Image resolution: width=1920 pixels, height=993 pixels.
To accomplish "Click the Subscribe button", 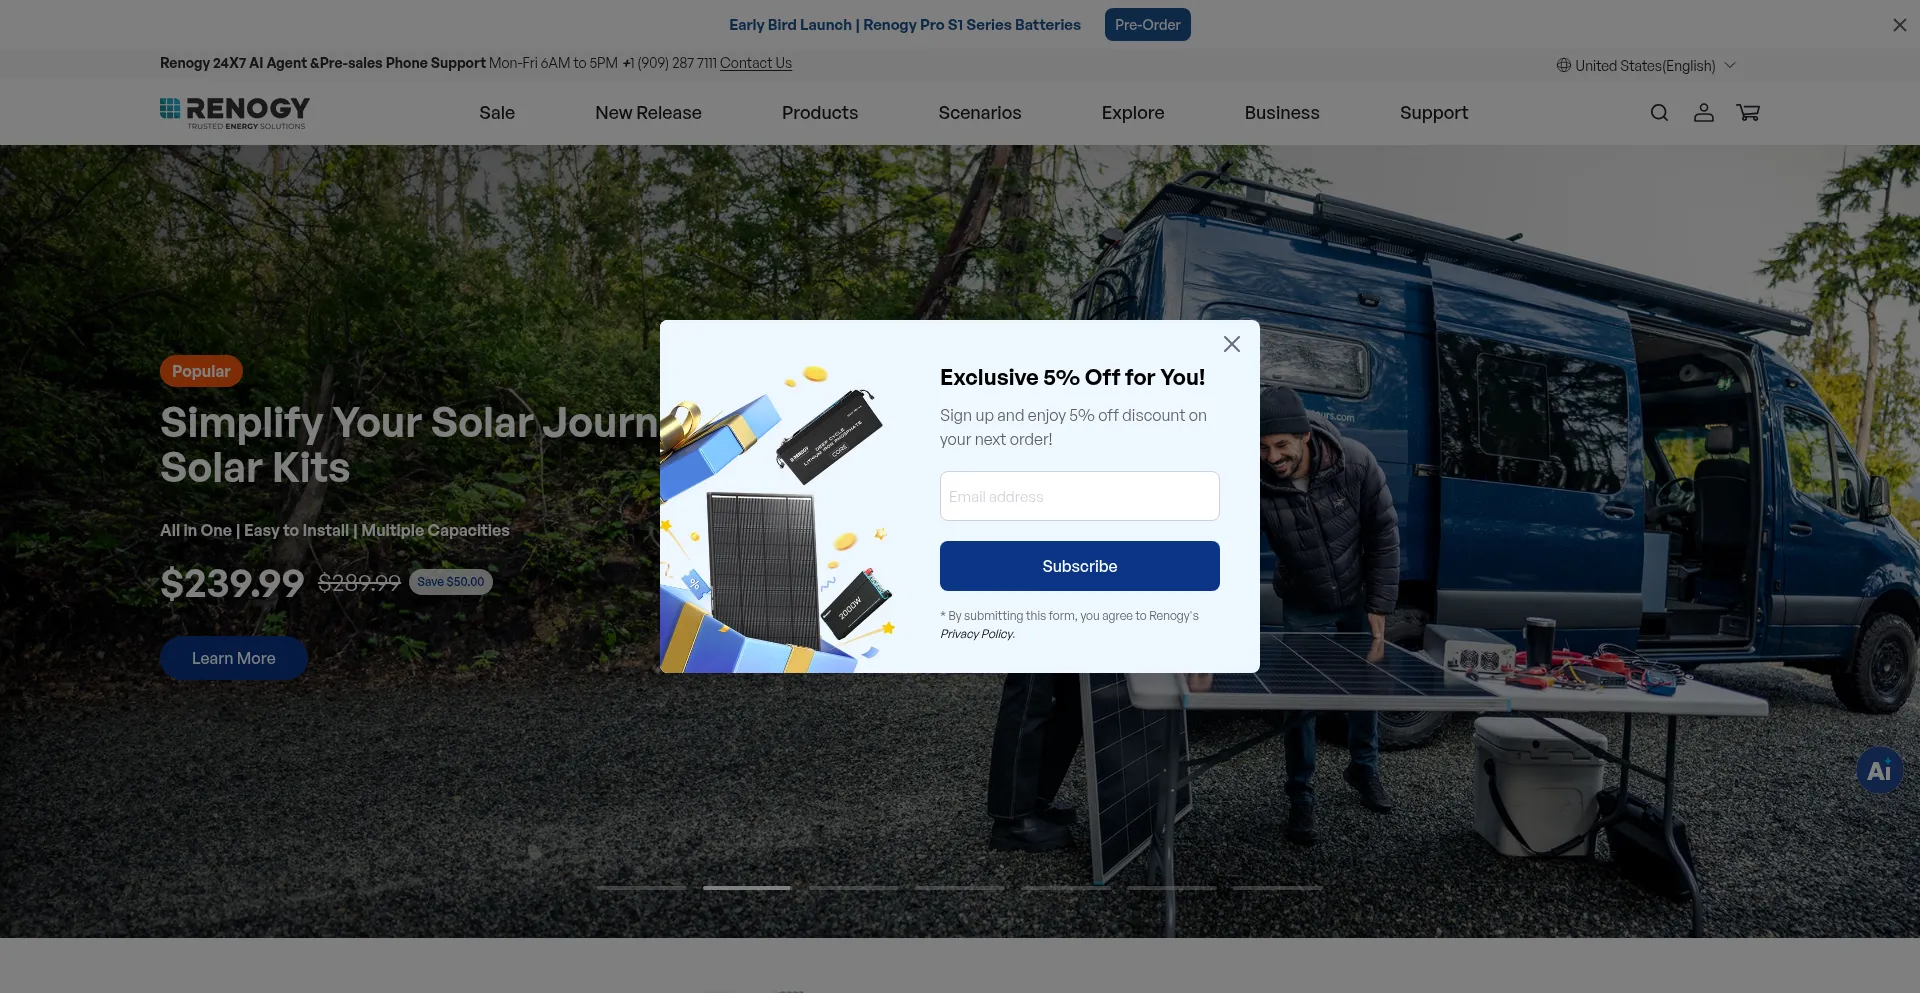I will [x=1080, y=566].
